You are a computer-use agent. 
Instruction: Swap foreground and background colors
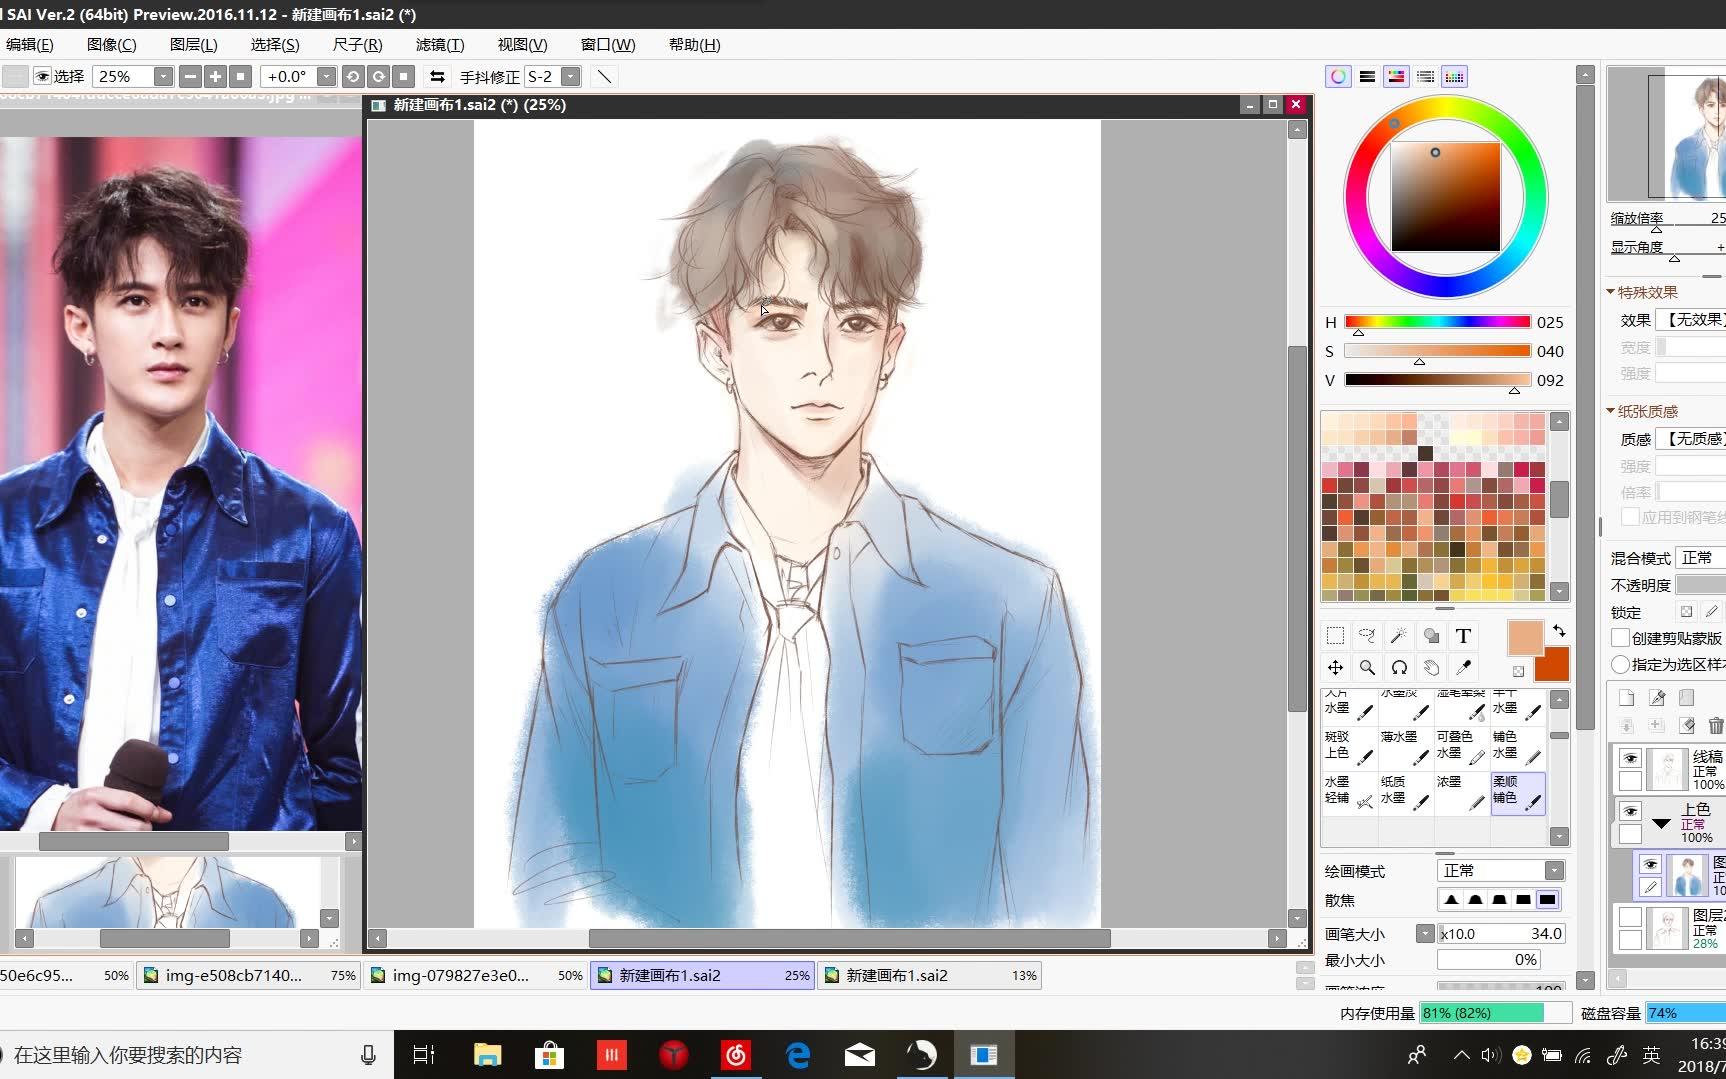(x=1559, y=631)
